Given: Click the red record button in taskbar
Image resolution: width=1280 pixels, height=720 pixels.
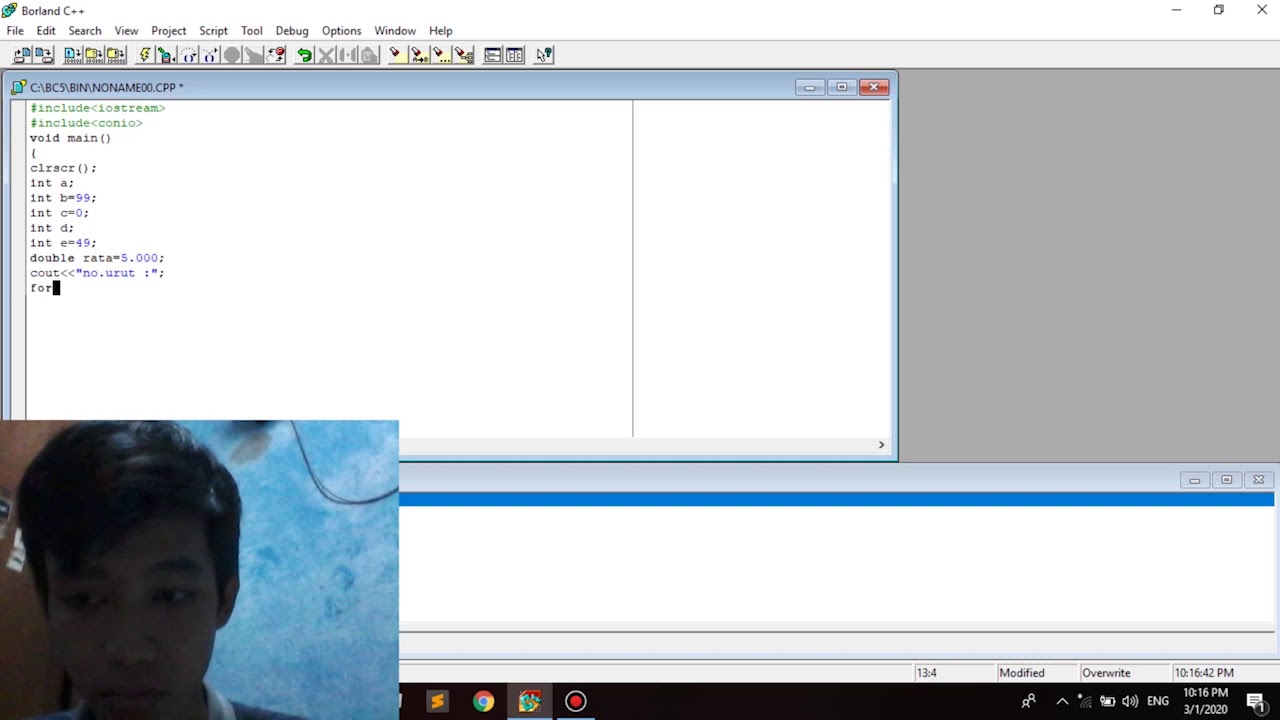Looking at the screenshot, I should coord(575,702).
